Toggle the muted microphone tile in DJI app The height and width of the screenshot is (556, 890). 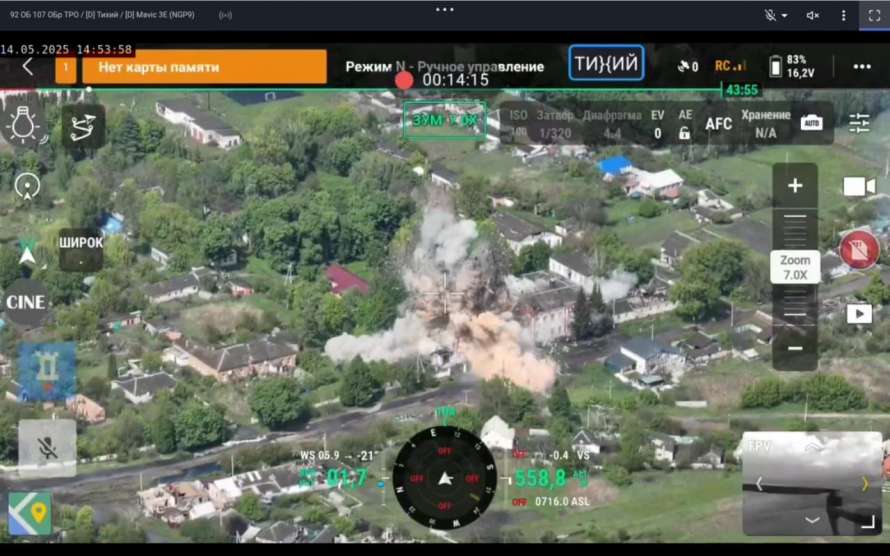[x=48, y=448]
